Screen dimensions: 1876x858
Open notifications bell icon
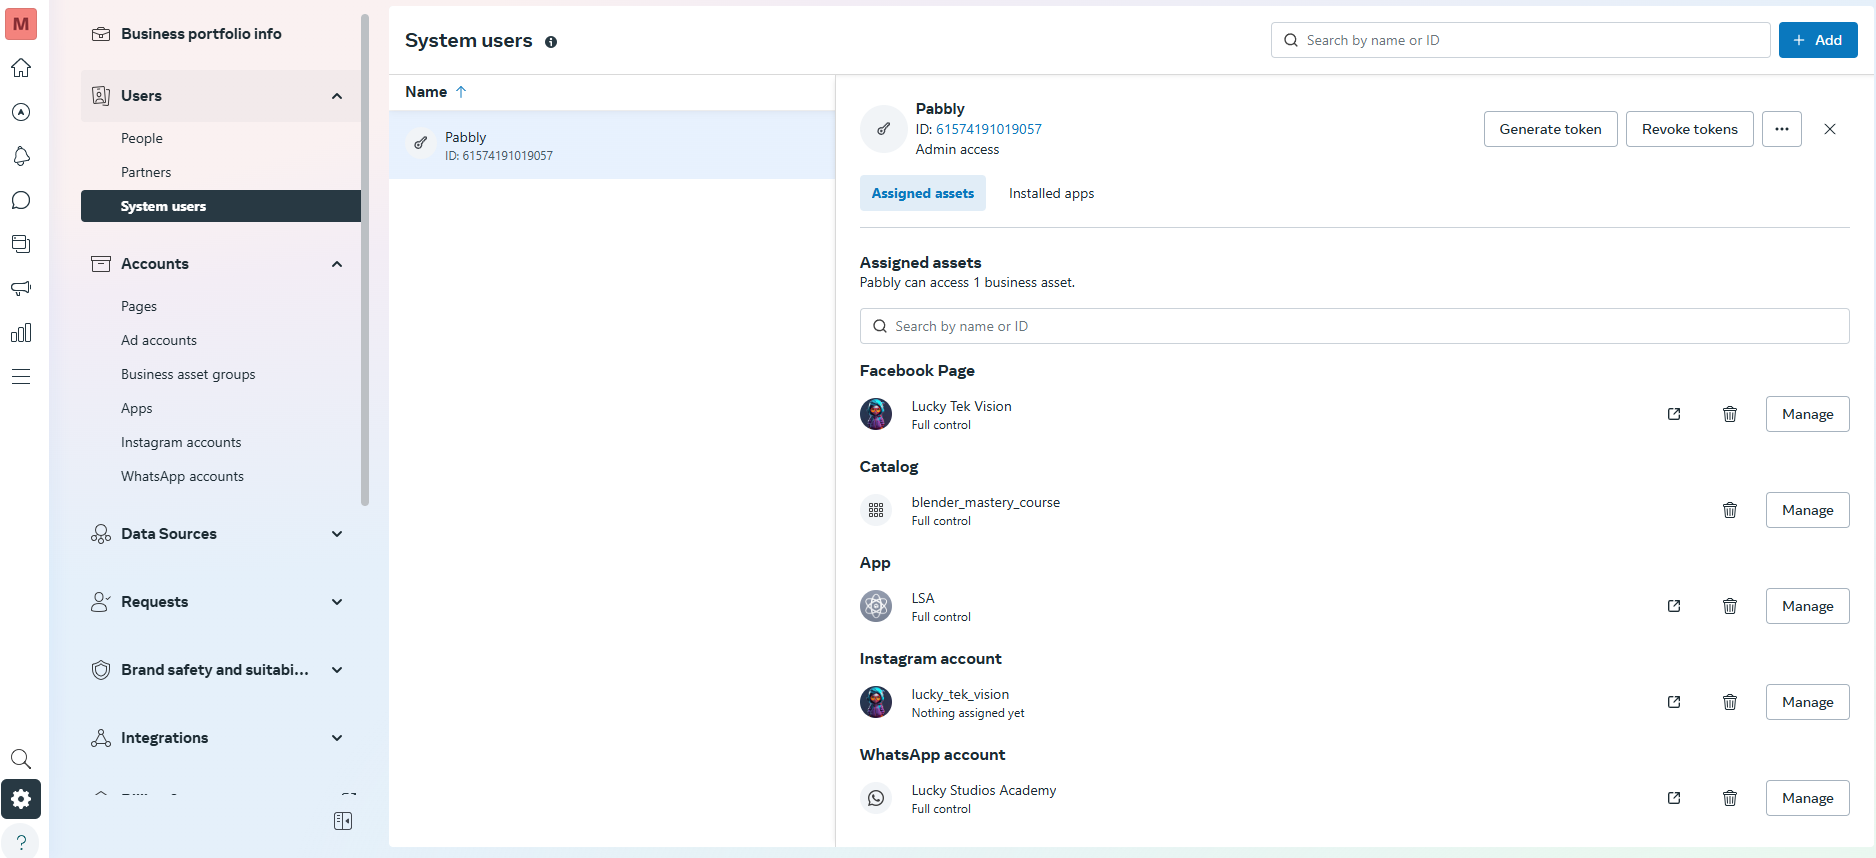(21, 156)
